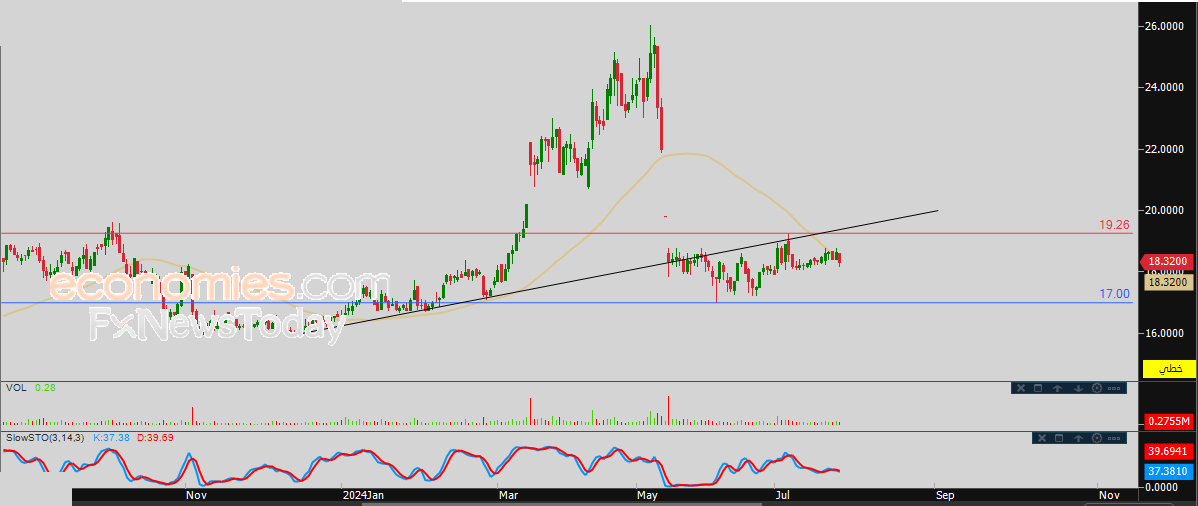Screen dimensions: 1198x506
Task: Click the 17.00 support level label
Action: click(1115, 294)
